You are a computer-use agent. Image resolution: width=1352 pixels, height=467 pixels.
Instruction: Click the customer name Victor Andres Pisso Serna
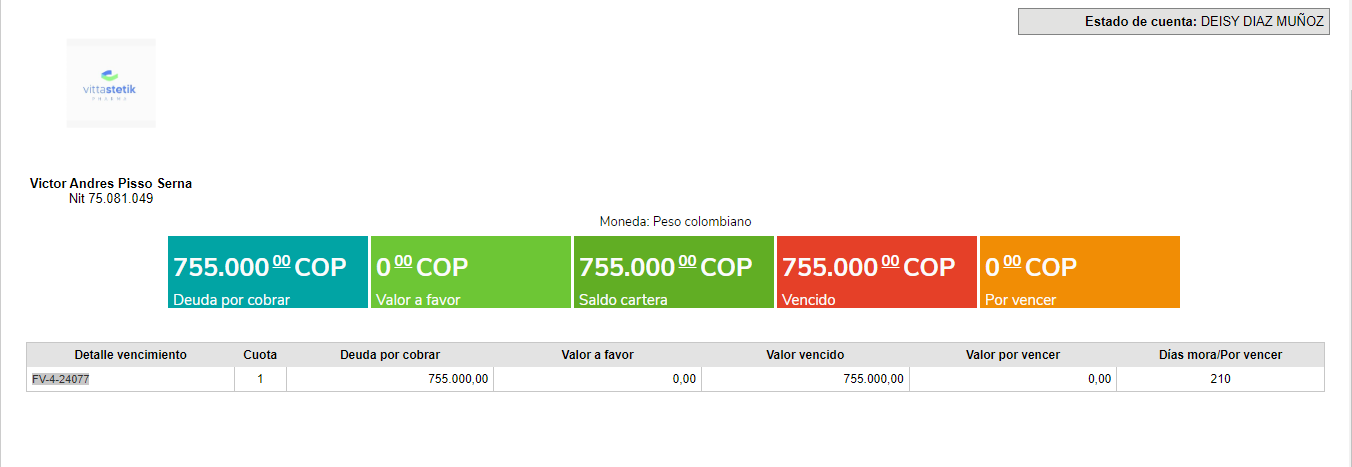[111, 184]
